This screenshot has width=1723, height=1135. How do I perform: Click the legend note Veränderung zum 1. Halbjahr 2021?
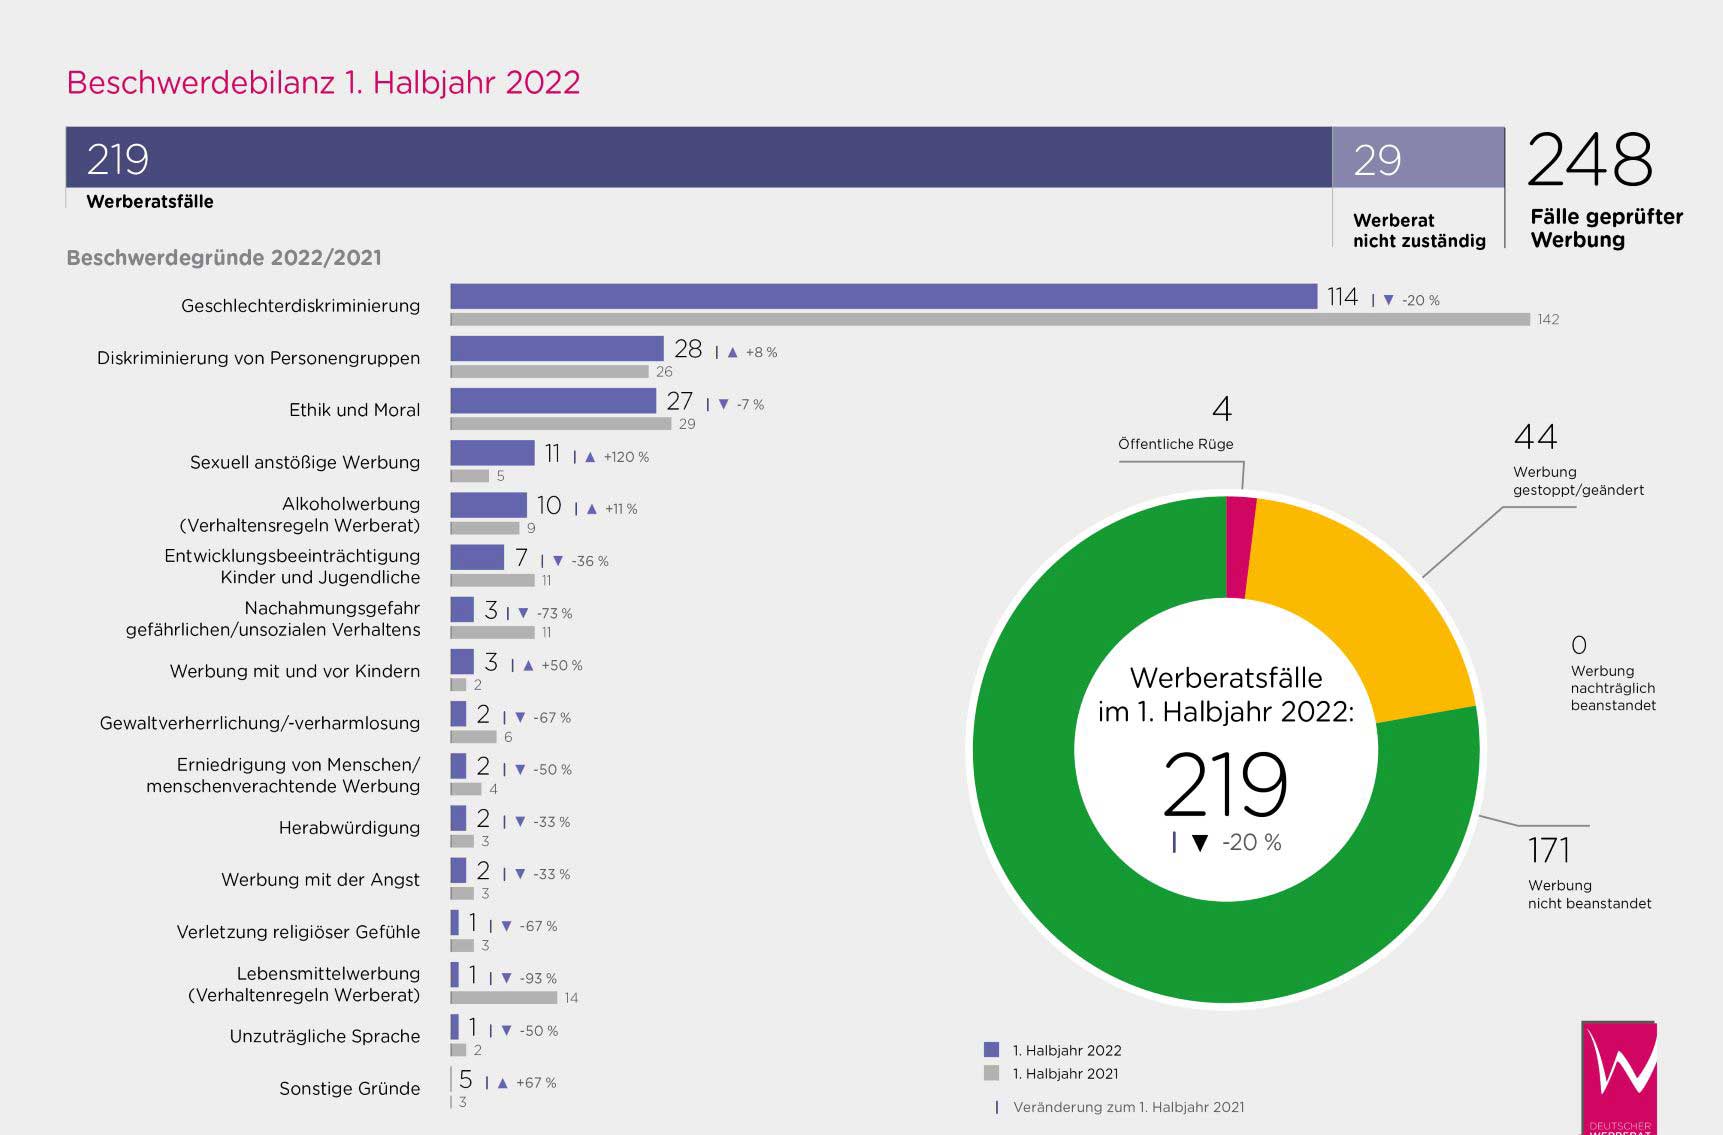pos(1129,1107)
